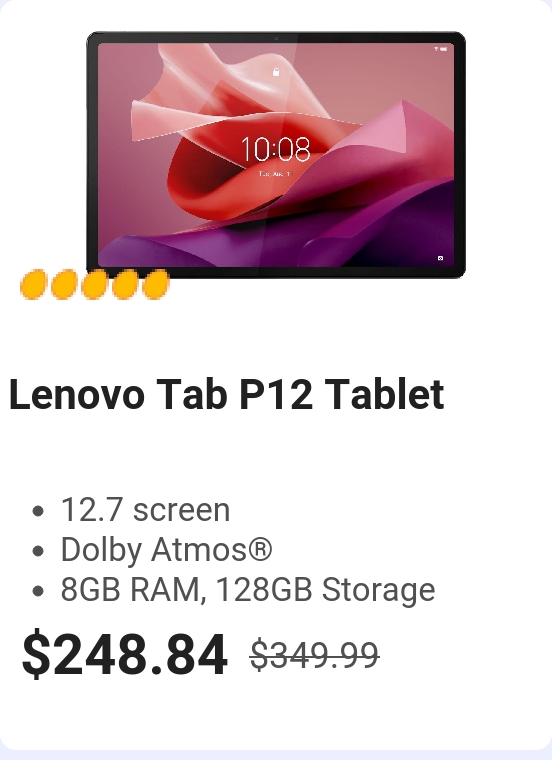Click the second rating star
The width and height of the screenshot is (552, 760).
(64, 285)
